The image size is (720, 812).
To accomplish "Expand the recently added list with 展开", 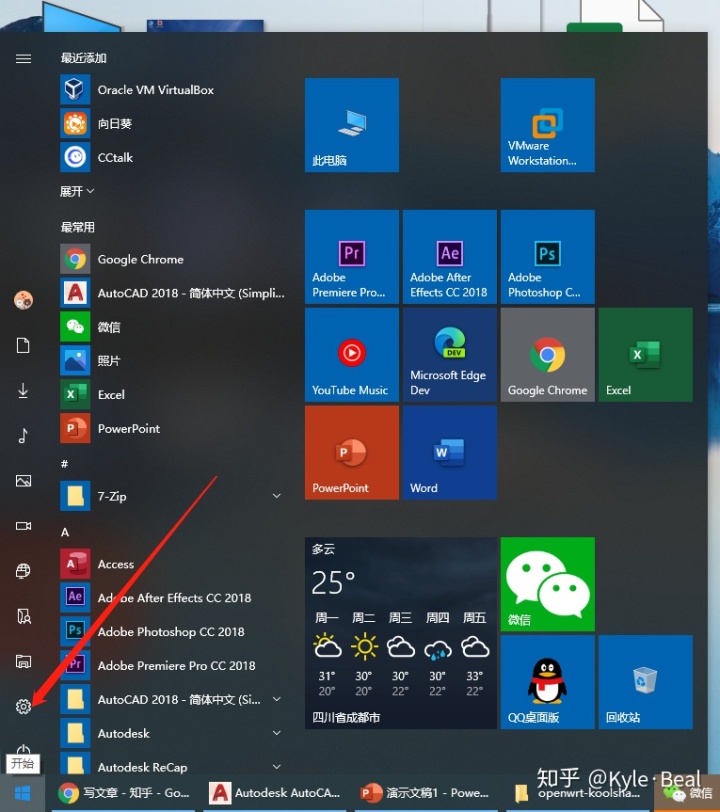I will (77, 192).
